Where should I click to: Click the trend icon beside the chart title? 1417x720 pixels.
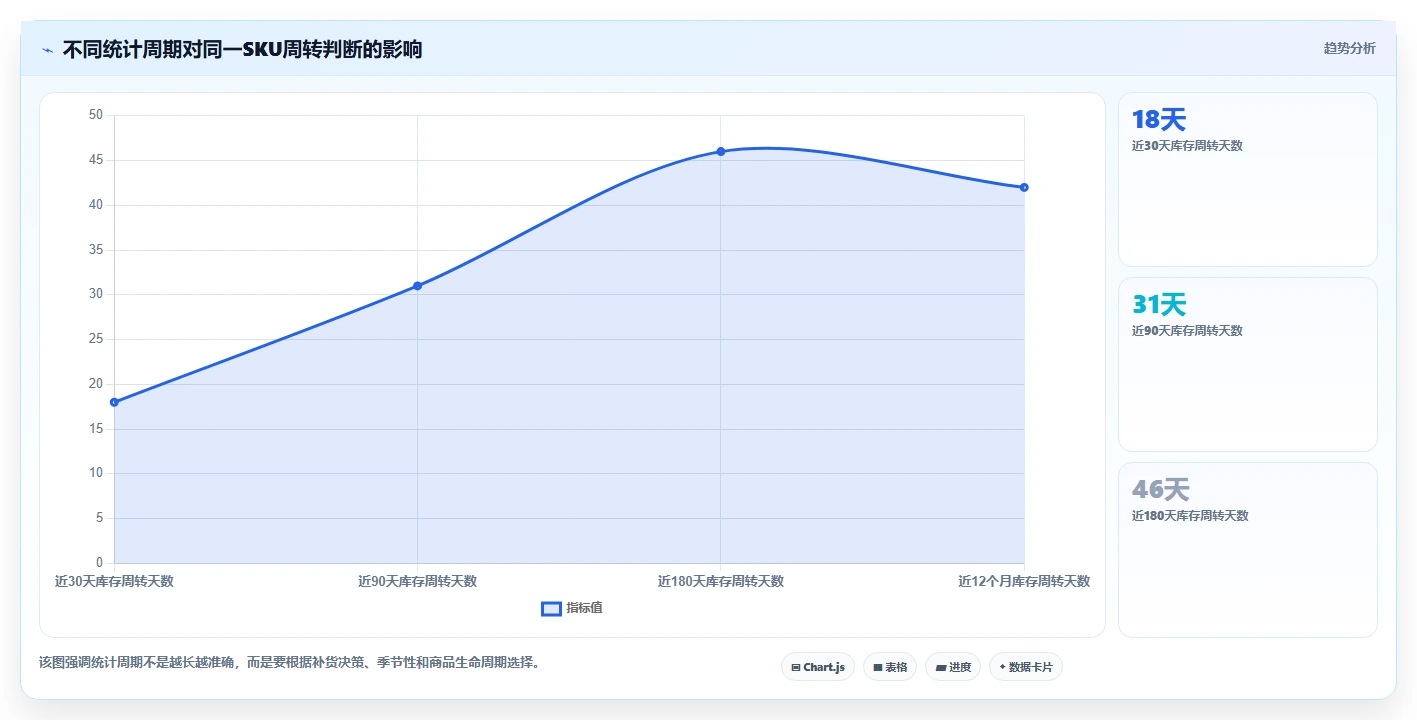(47, 49)
